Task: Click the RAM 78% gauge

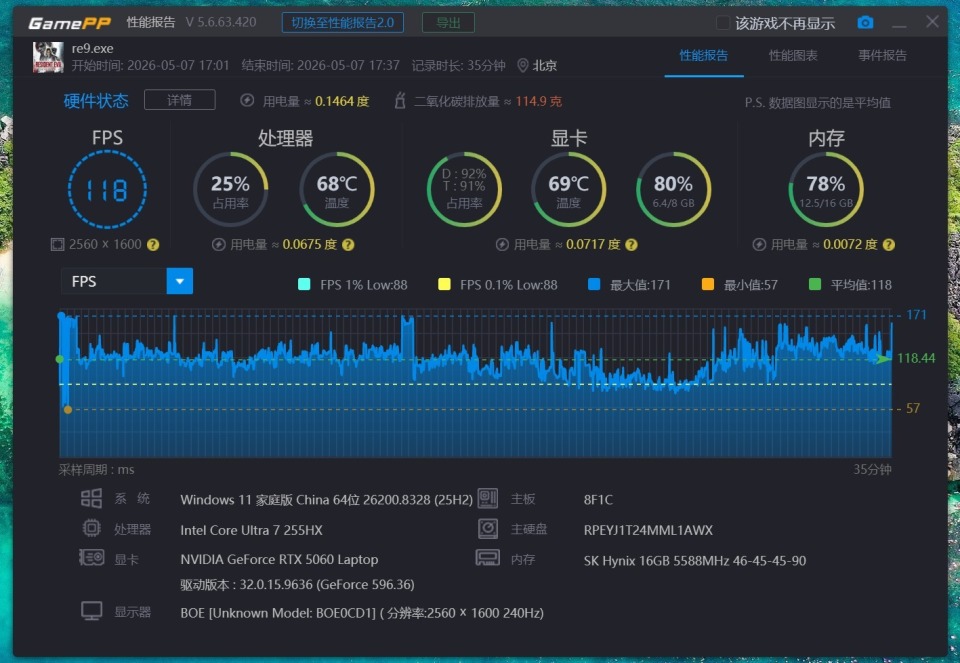Action: point(826,190)
